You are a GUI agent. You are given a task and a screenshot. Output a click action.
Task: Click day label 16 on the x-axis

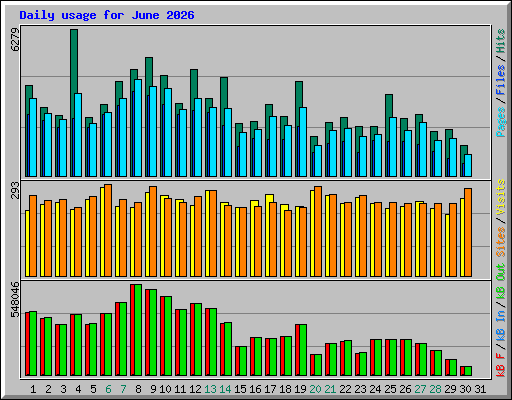point(255,389)
